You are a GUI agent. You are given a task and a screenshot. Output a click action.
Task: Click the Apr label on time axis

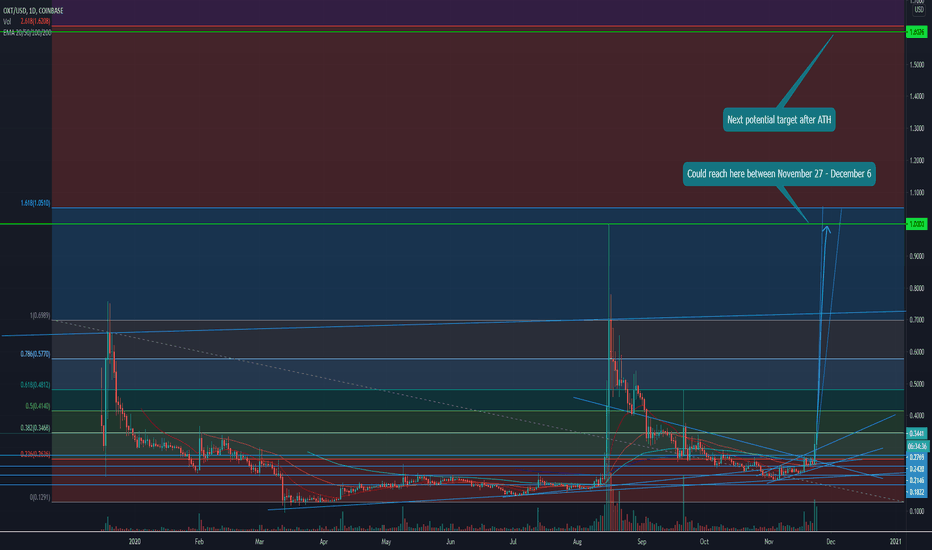click(x=323, y=542)
